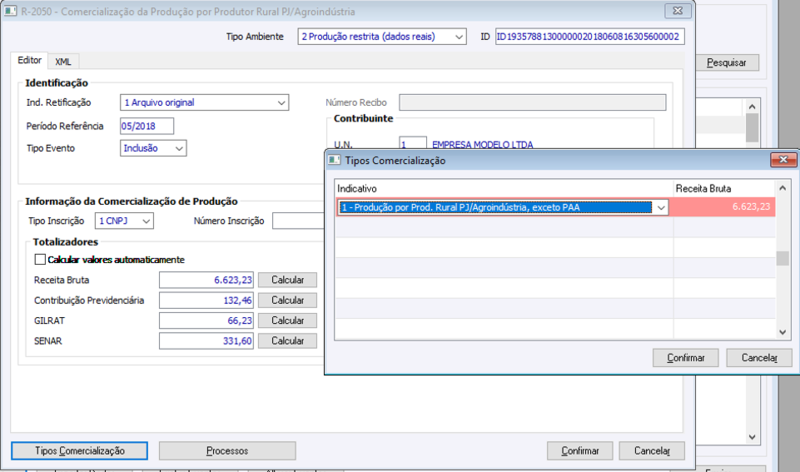800x472 pixels.
Task: Click Calcular next to SENAR
Action: click(x=287, y=341)
